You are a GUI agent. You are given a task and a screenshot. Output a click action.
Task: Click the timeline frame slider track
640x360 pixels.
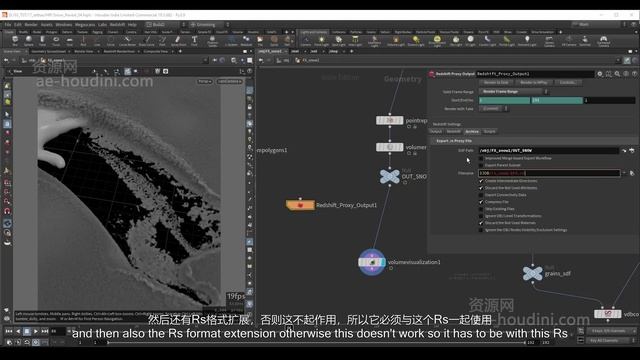[316, 342]
